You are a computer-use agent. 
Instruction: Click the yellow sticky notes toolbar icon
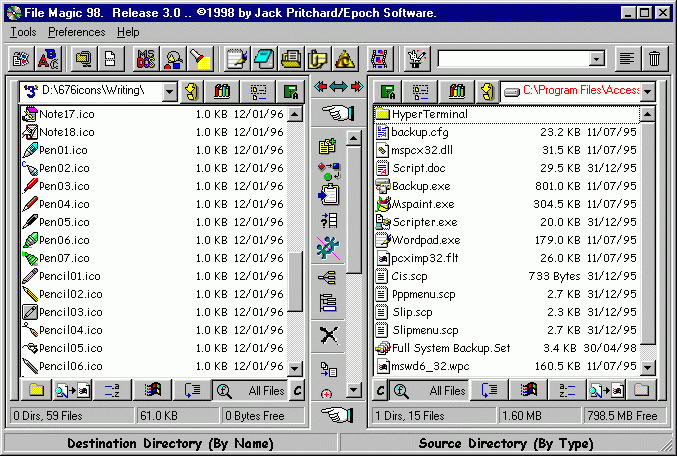319,59
